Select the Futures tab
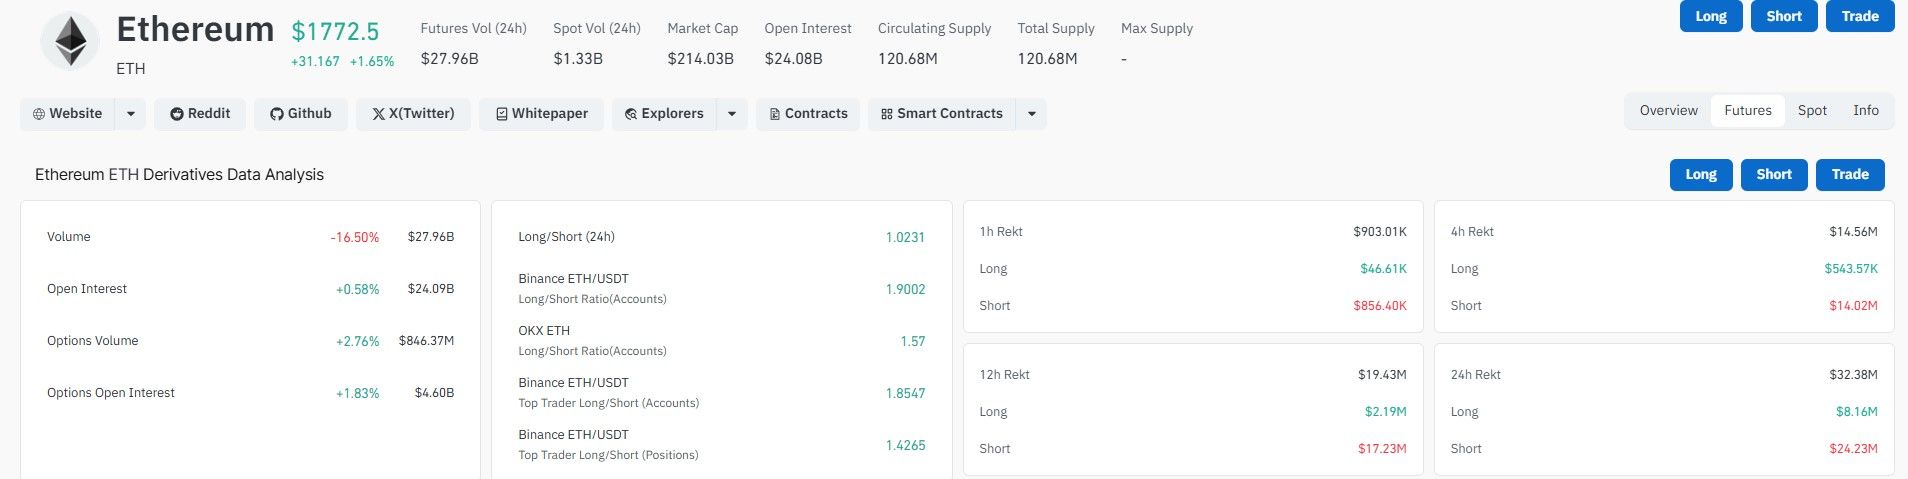The width and height of the screenshot is (1908, 479). 1748,111
